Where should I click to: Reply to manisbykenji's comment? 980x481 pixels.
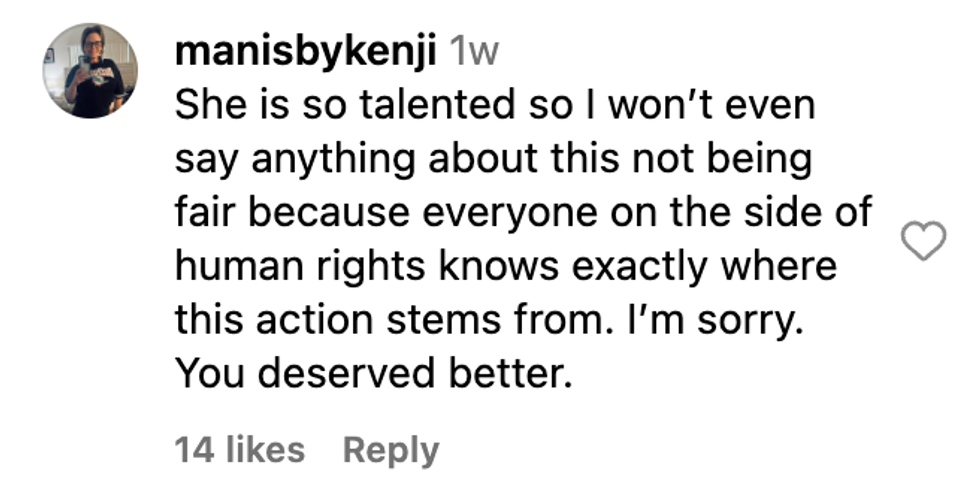(x=391, y=449)
